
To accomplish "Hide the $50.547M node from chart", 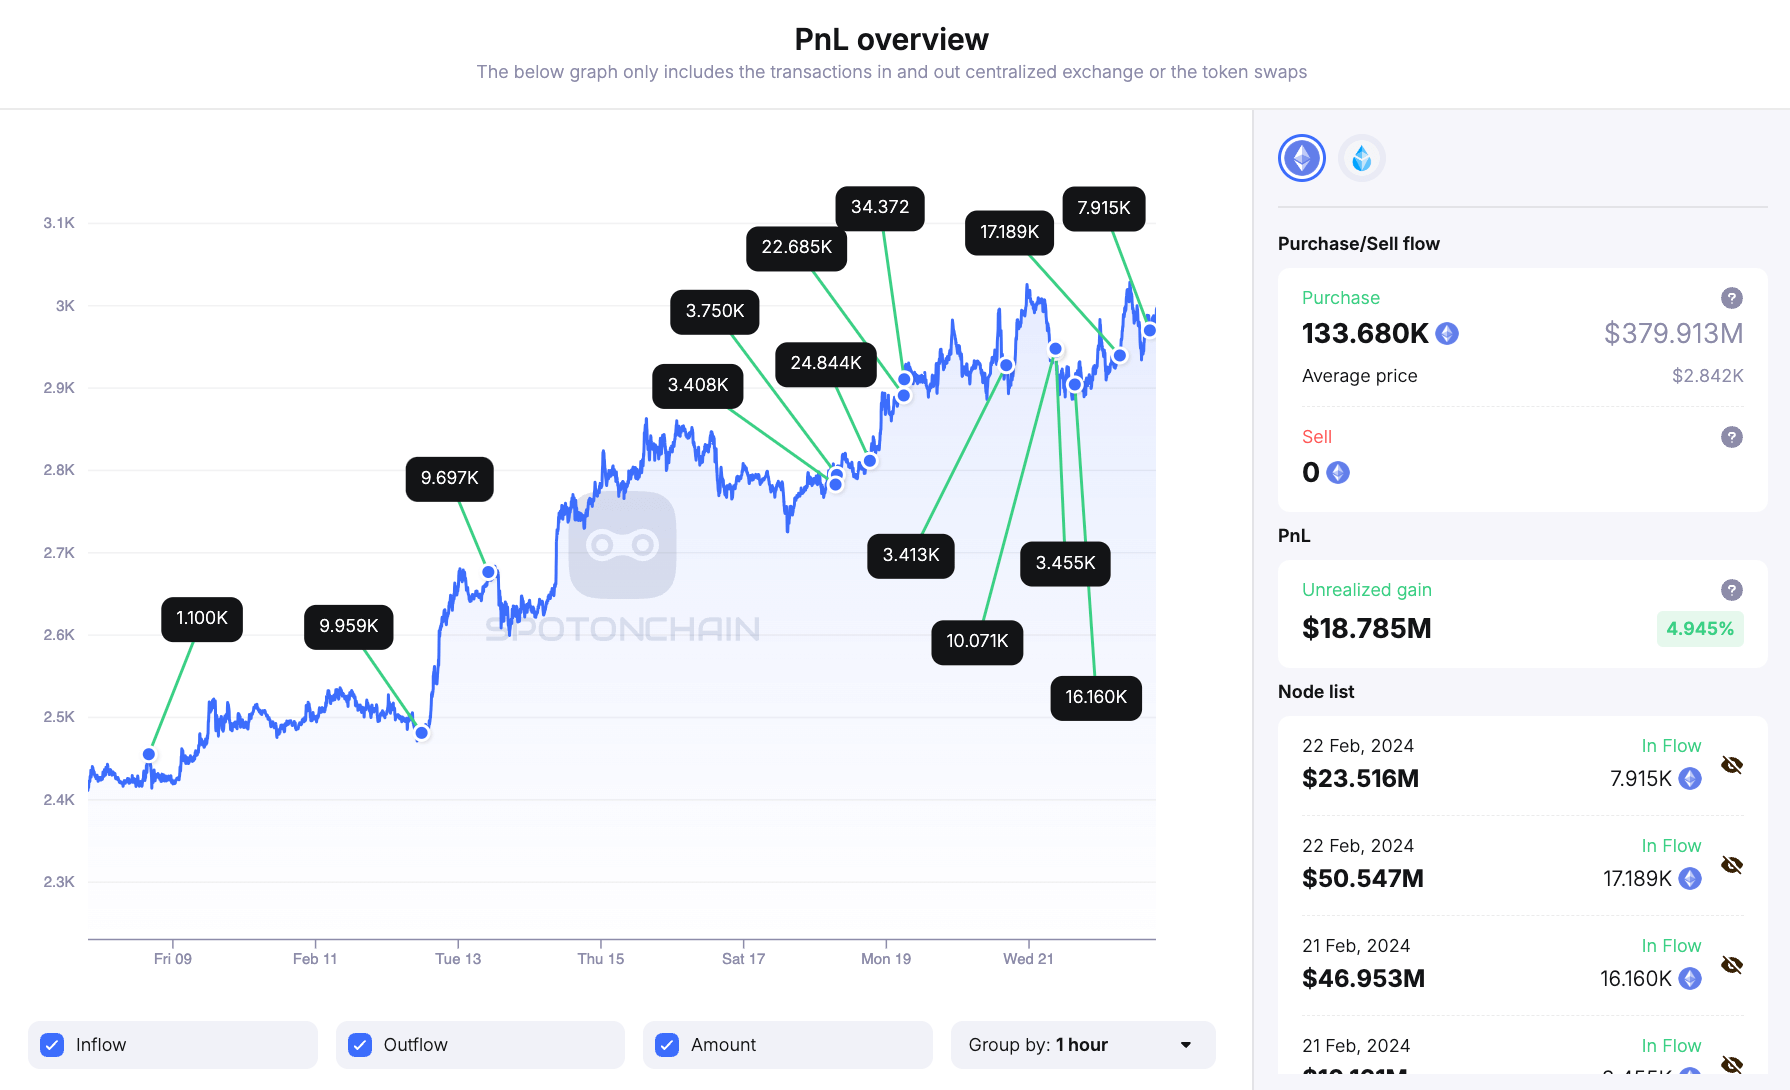I will (1731, 865).
